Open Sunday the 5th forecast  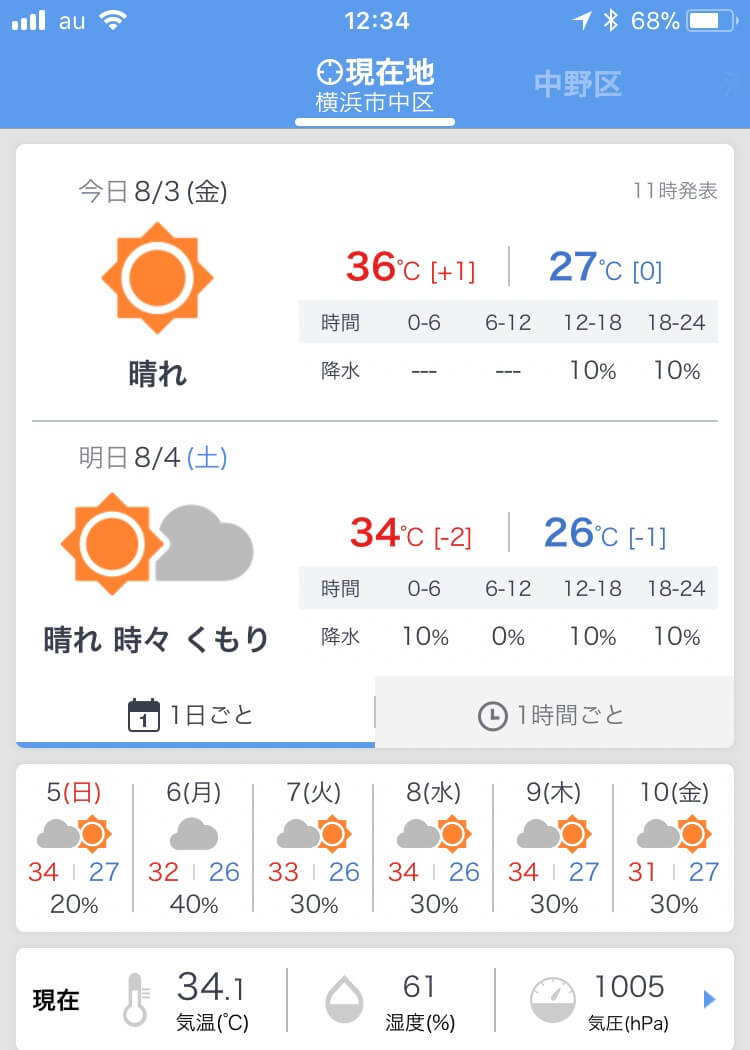pyautogui.click(x=74, y=848)
